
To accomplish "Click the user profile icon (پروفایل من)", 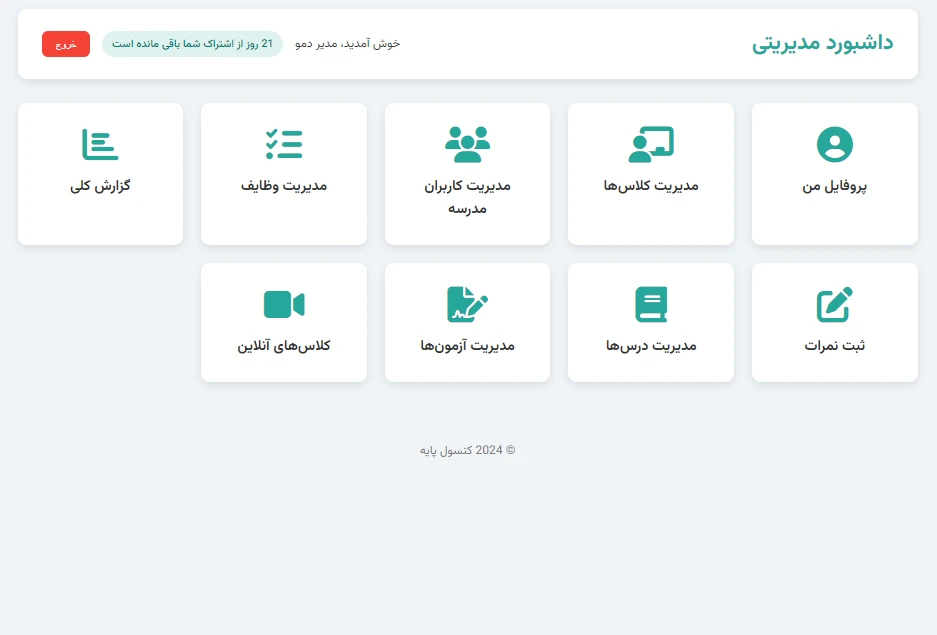I will coord(834,145).
